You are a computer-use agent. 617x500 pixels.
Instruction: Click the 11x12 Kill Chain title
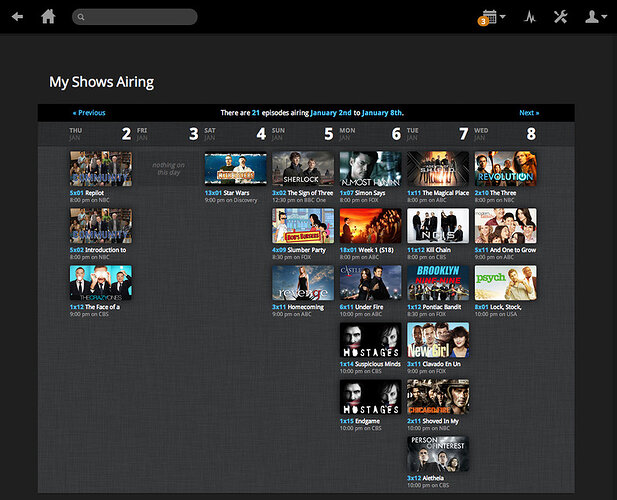pyautogui.click(x=429, y=250)
